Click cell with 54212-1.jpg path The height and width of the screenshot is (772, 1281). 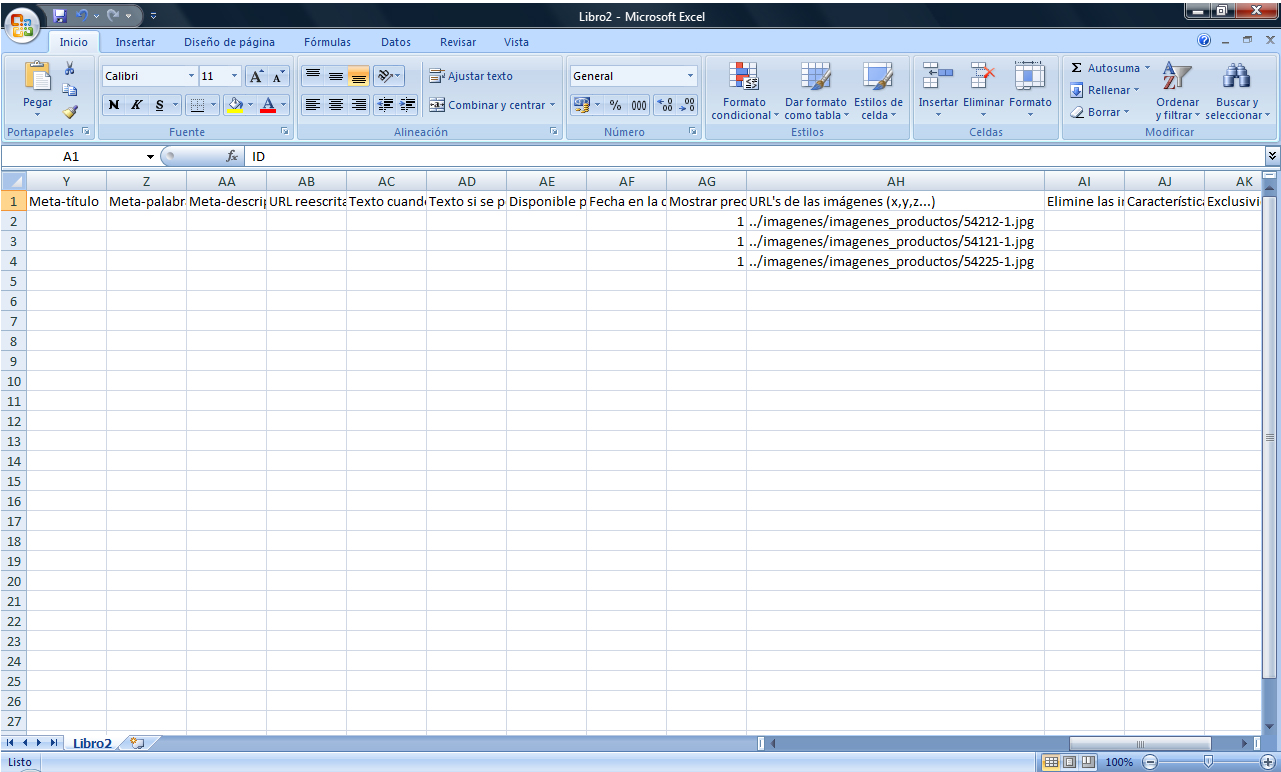(x=895, y=221)
